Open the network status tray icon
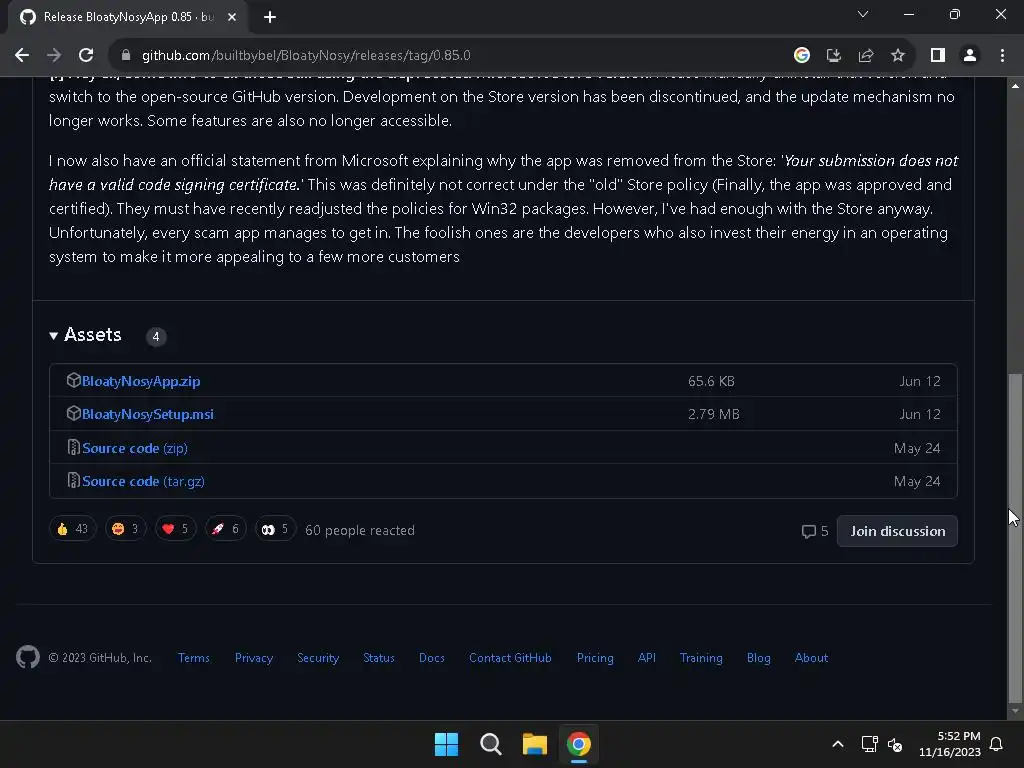1024x768 pixels. click(869, 744)
